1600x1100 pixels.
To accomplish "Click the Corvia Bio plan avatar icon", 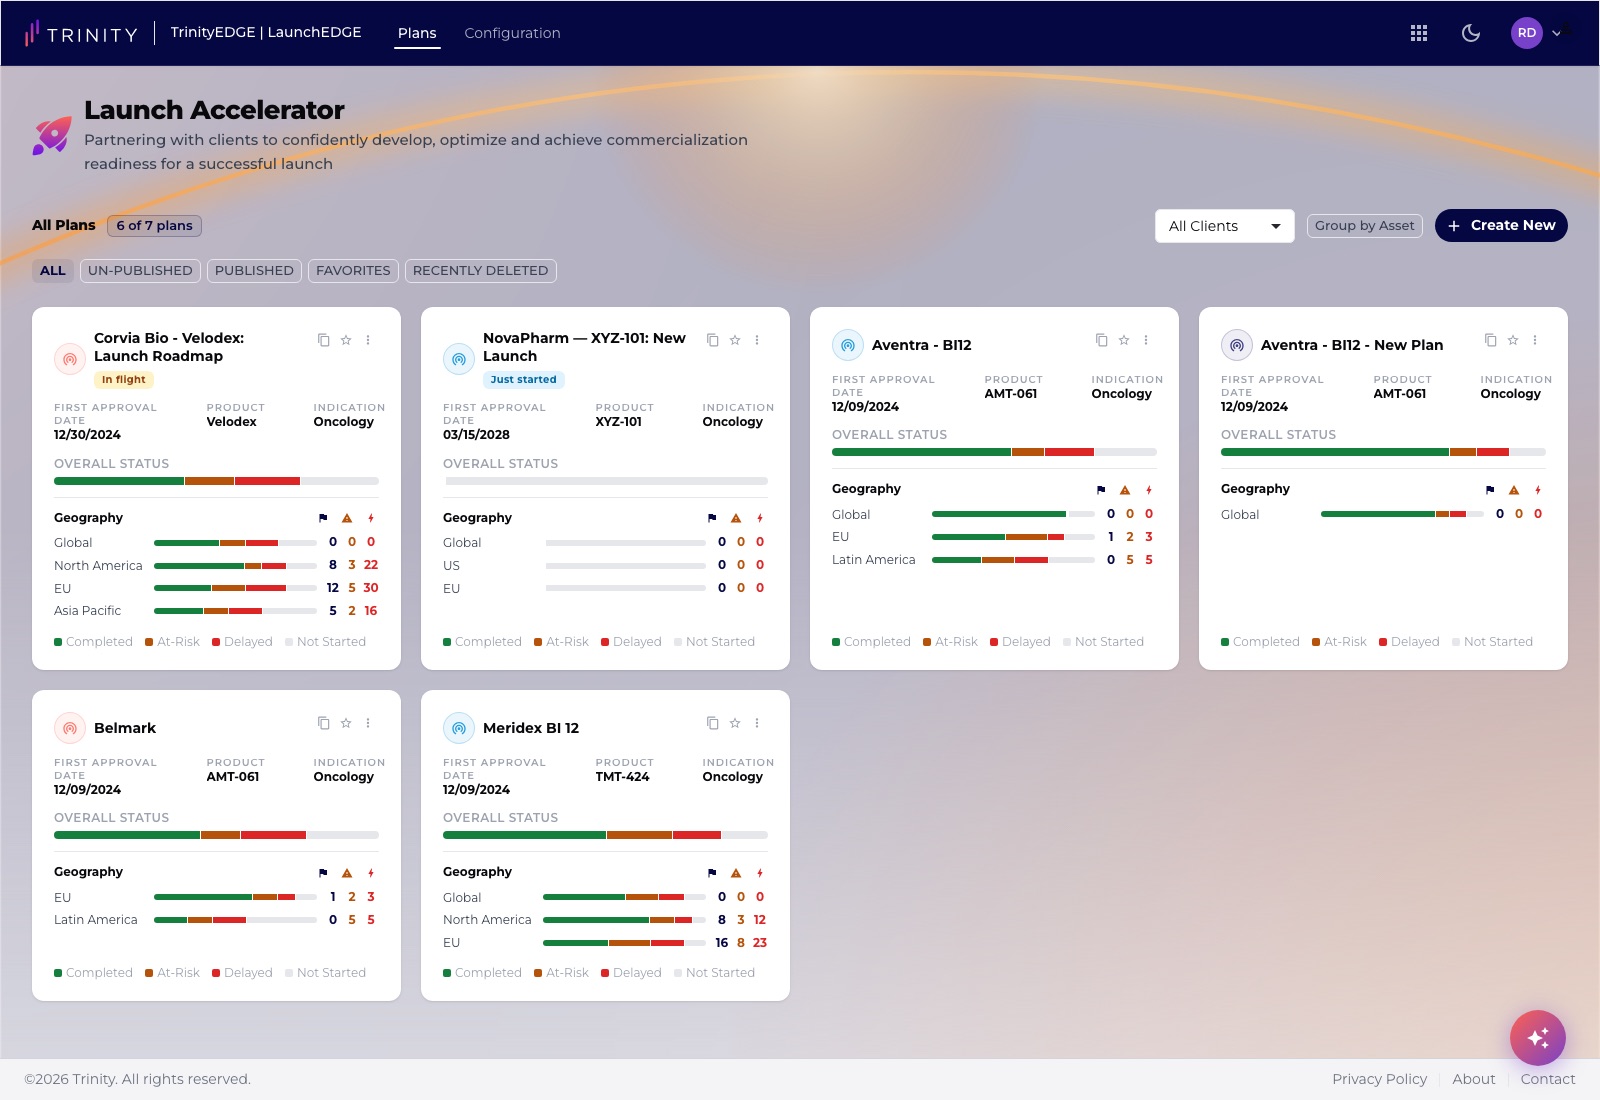I will coord(70,359).
